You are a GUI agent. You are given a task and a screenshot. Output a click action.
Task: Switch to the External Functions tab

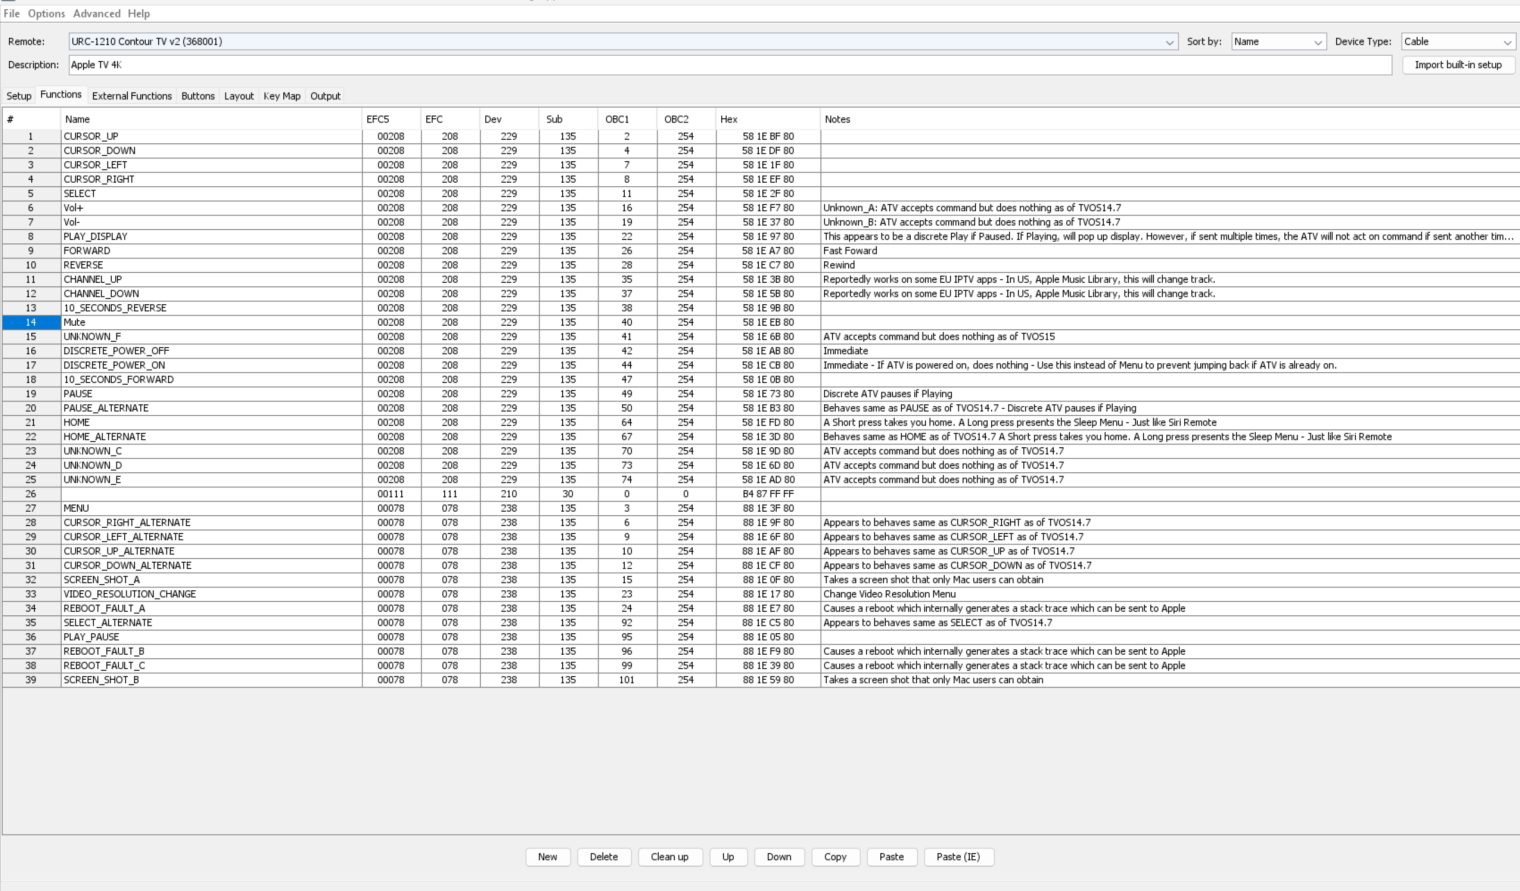tap(132, 96)
